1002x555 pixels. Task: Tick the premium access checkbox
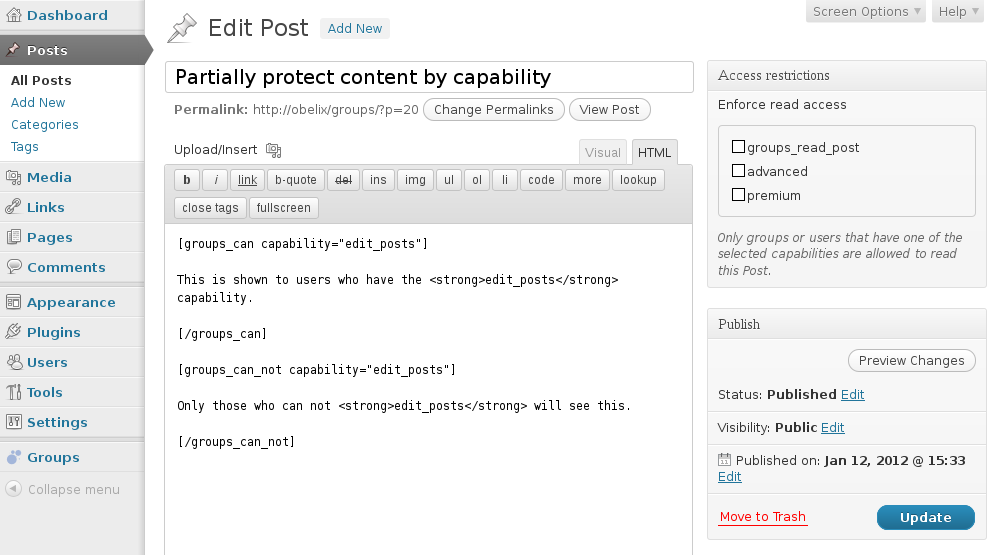738,195
